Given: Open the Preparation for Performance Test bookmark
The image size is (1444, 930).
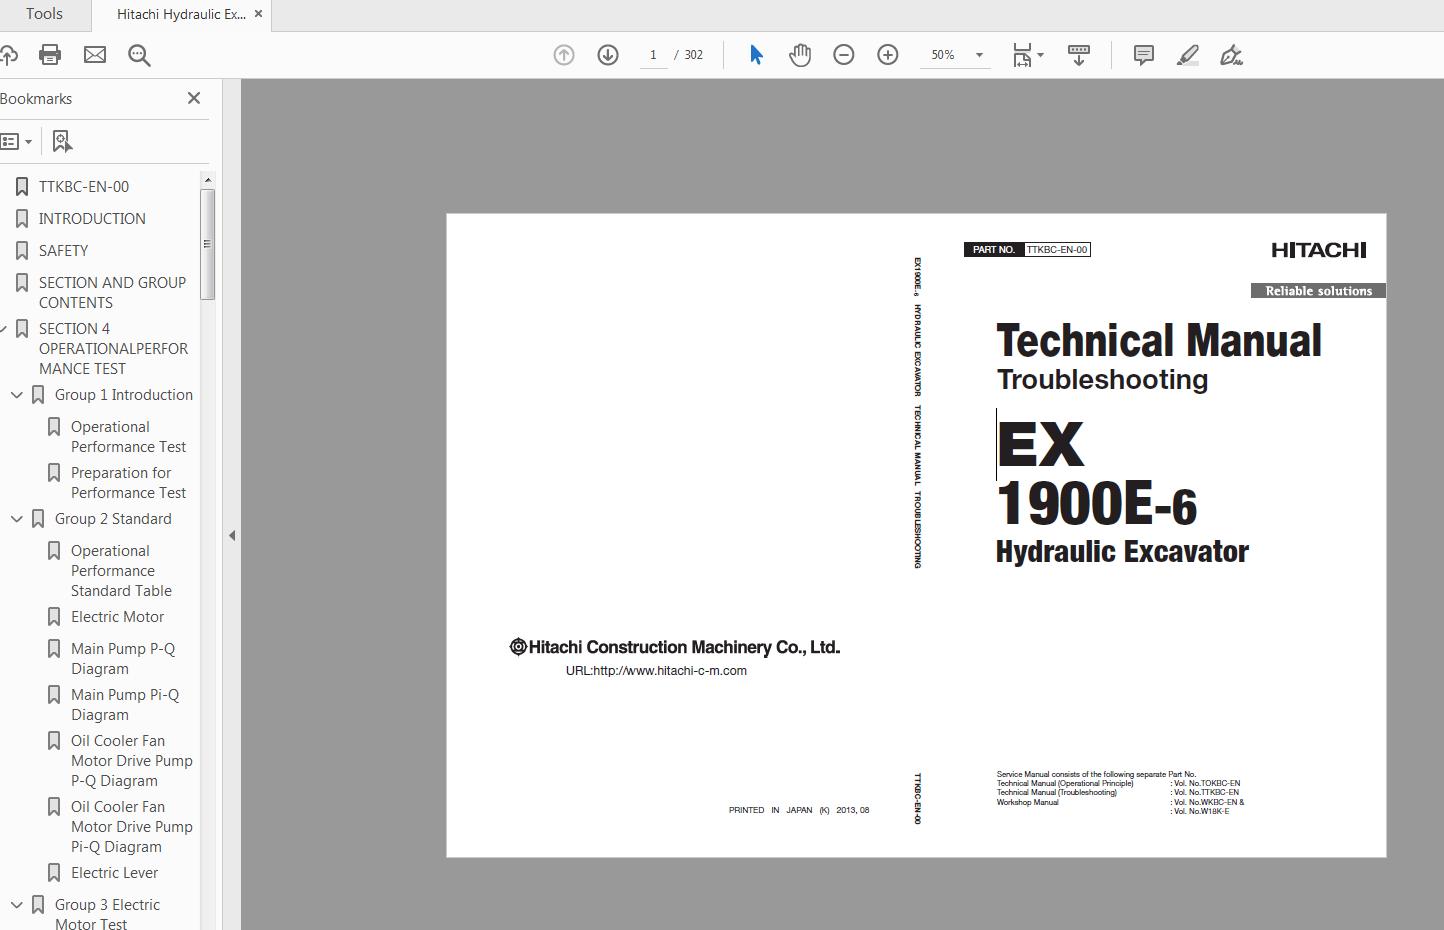Looking at the screenshot, I should pos(128,483).
